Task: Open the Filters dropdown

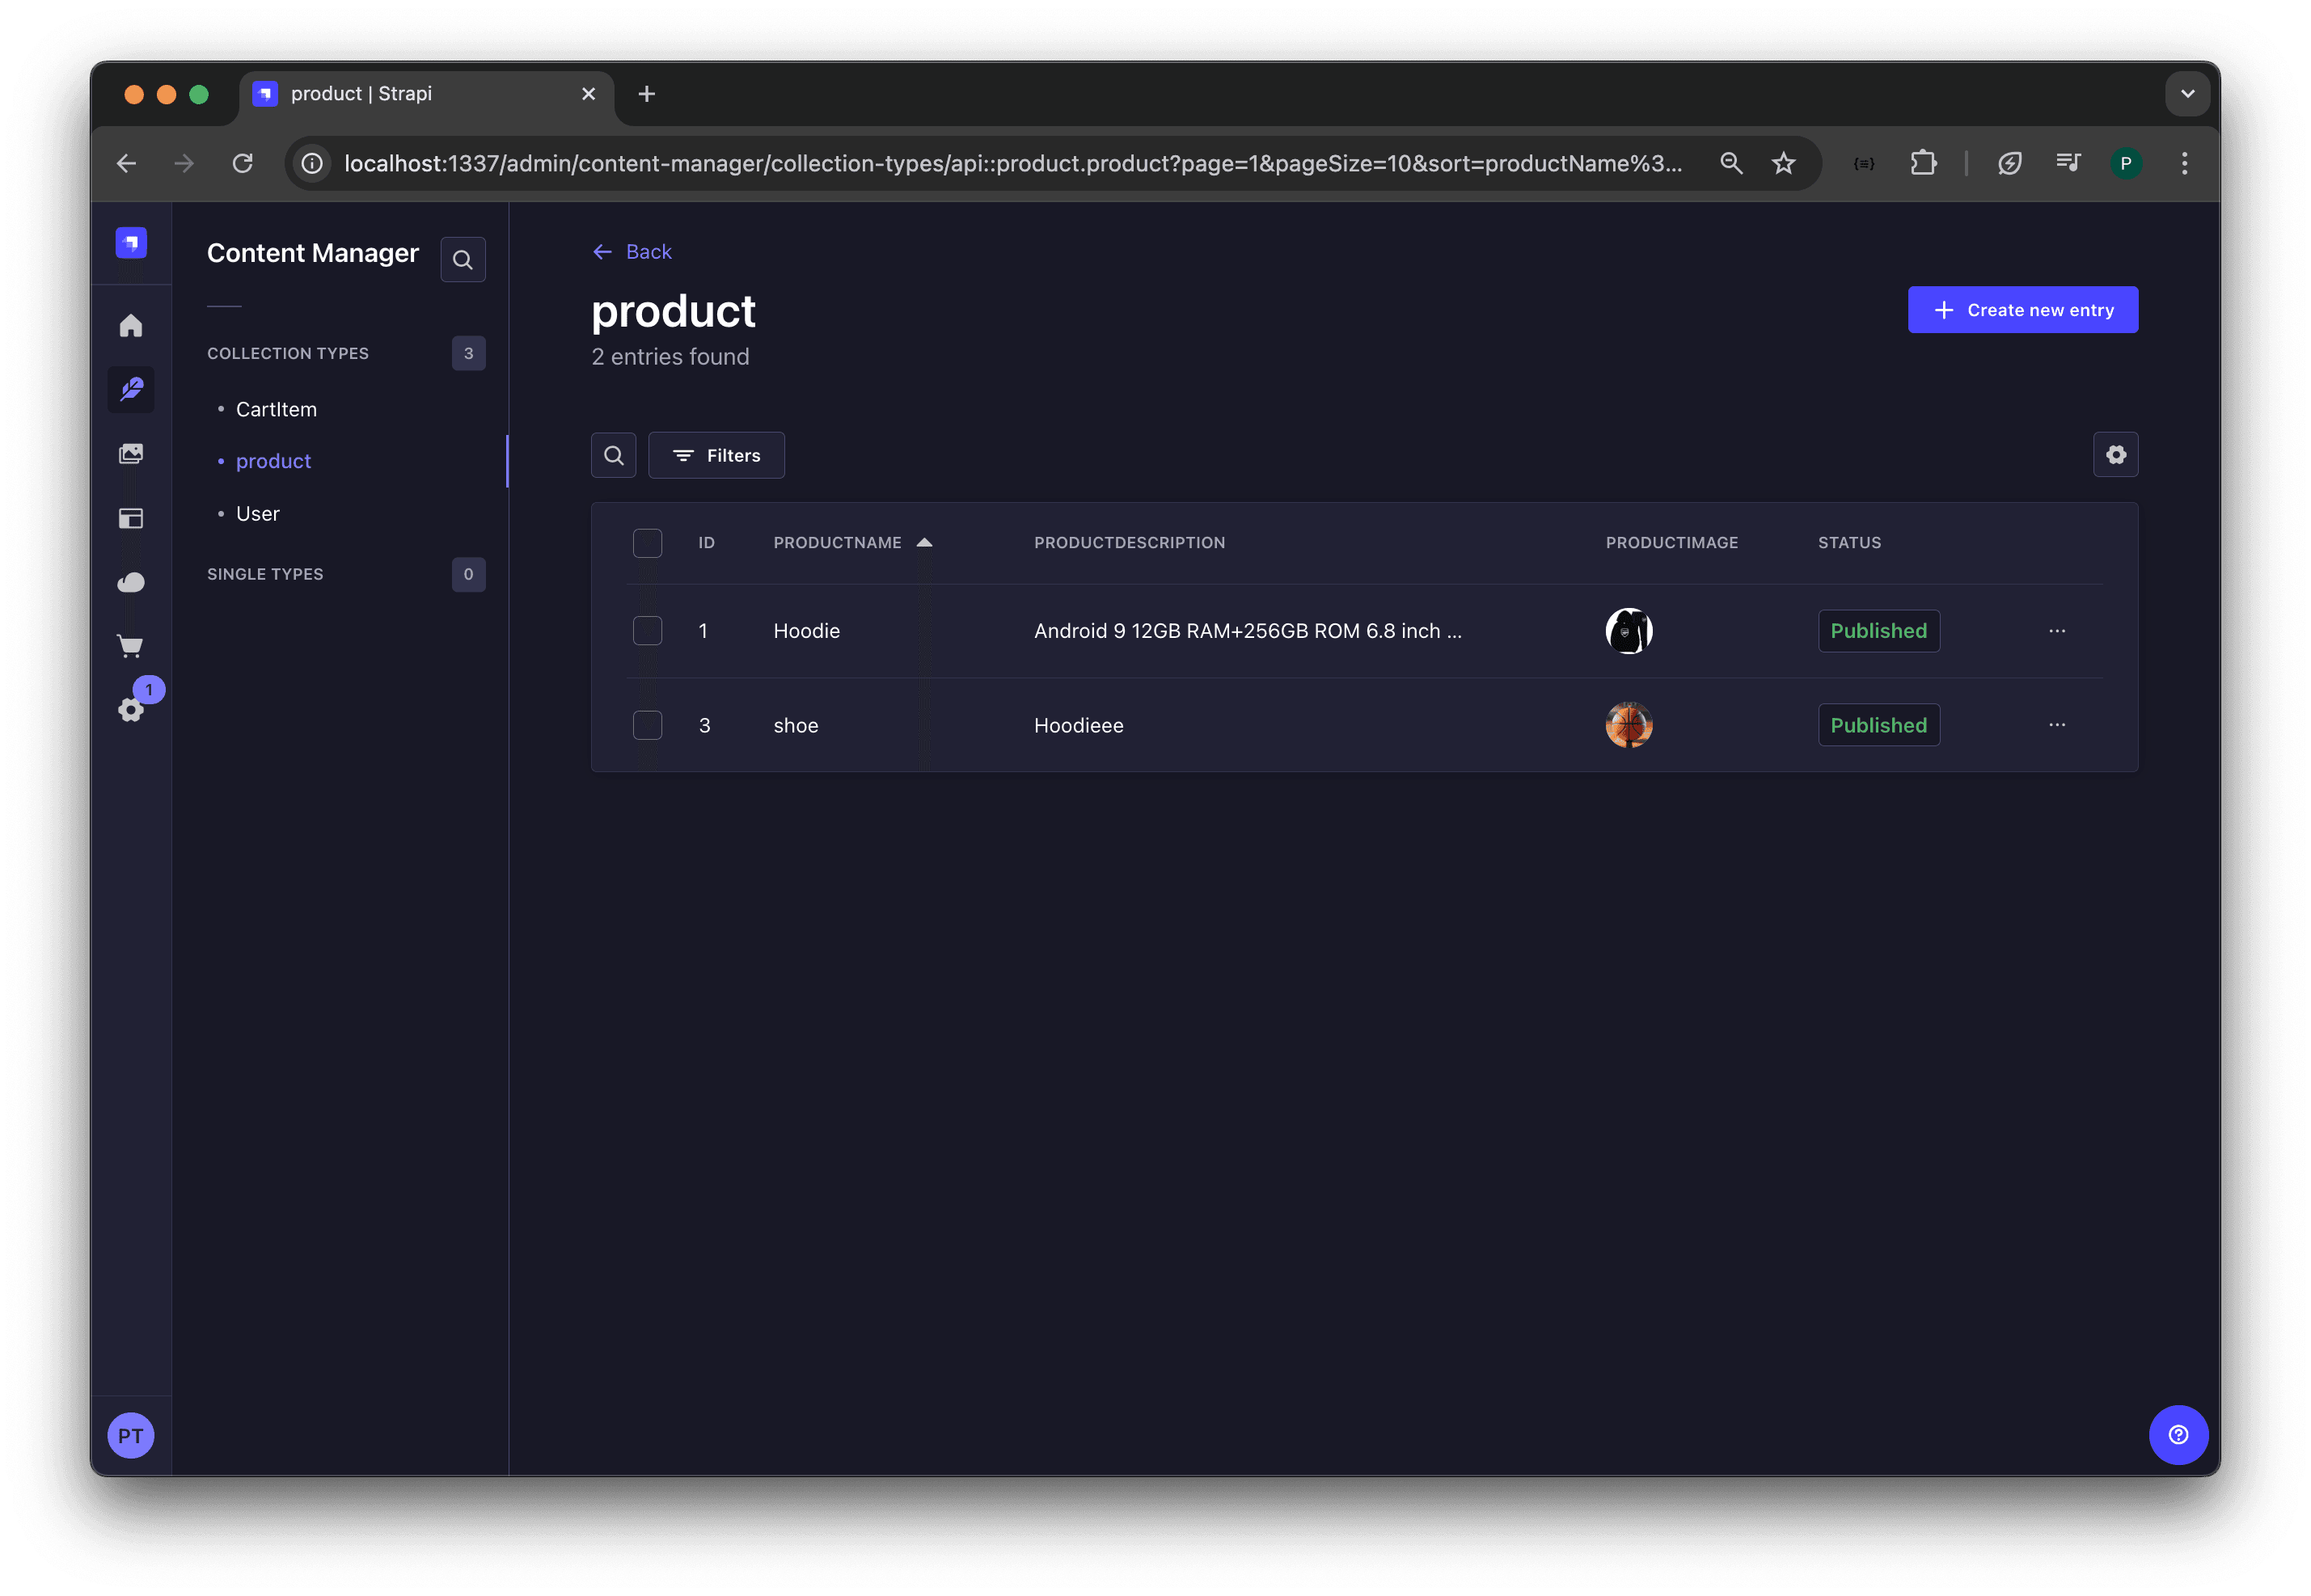Action: coord(716,455)
